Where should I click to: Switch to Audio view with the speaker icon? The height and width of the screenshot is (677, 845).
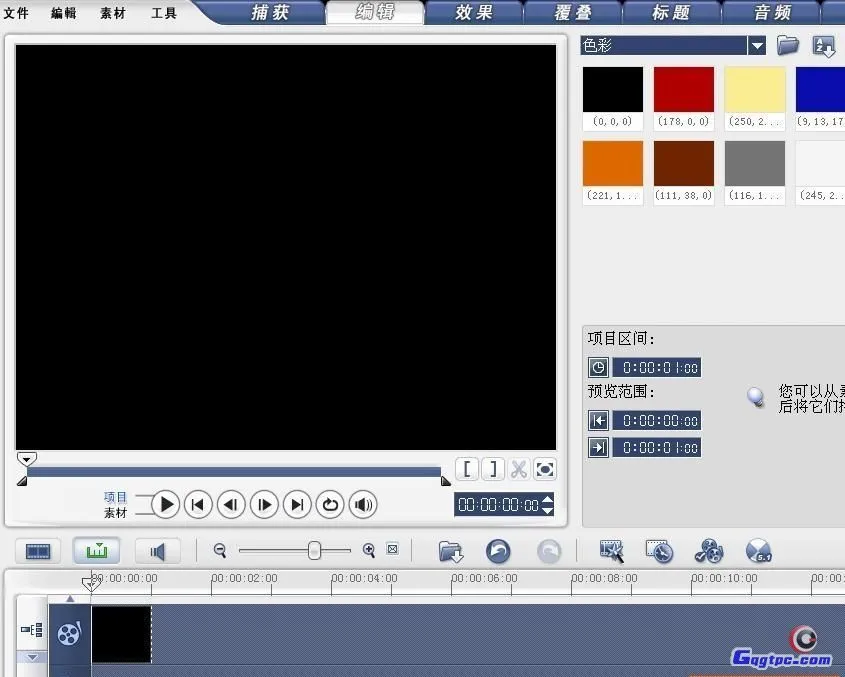(157, 551)
